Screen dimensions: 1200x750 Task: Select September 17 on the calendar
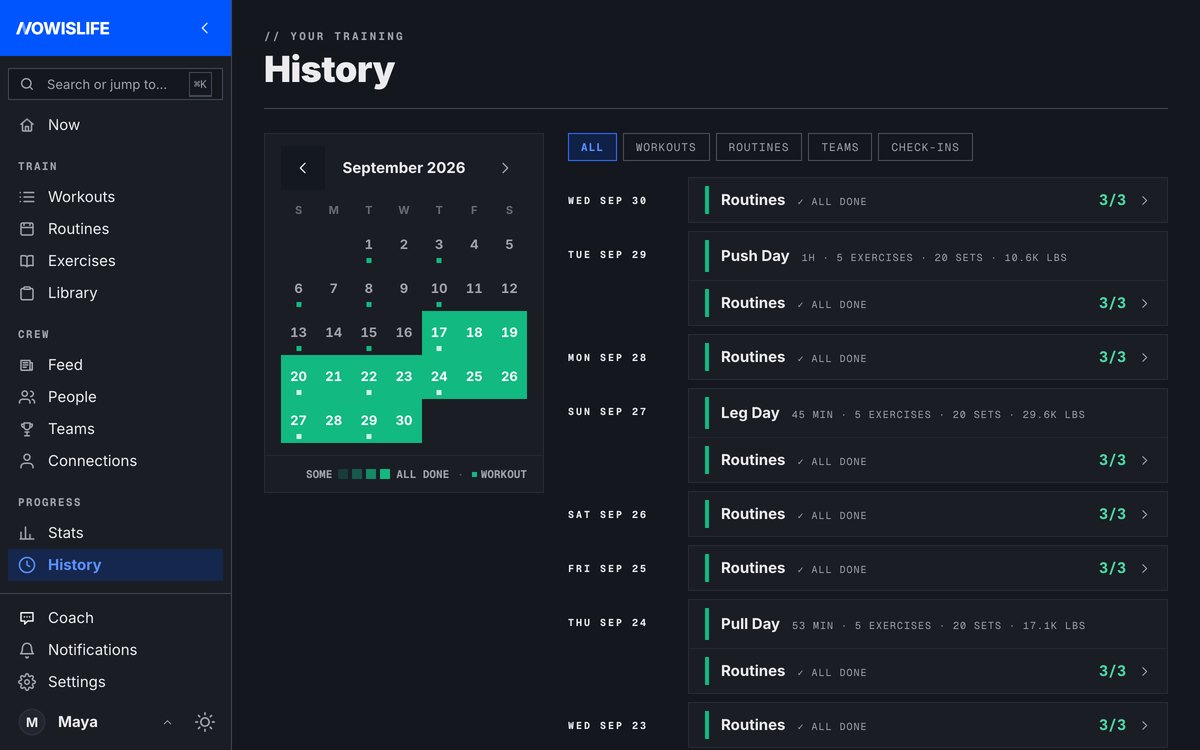coord(439,333)
